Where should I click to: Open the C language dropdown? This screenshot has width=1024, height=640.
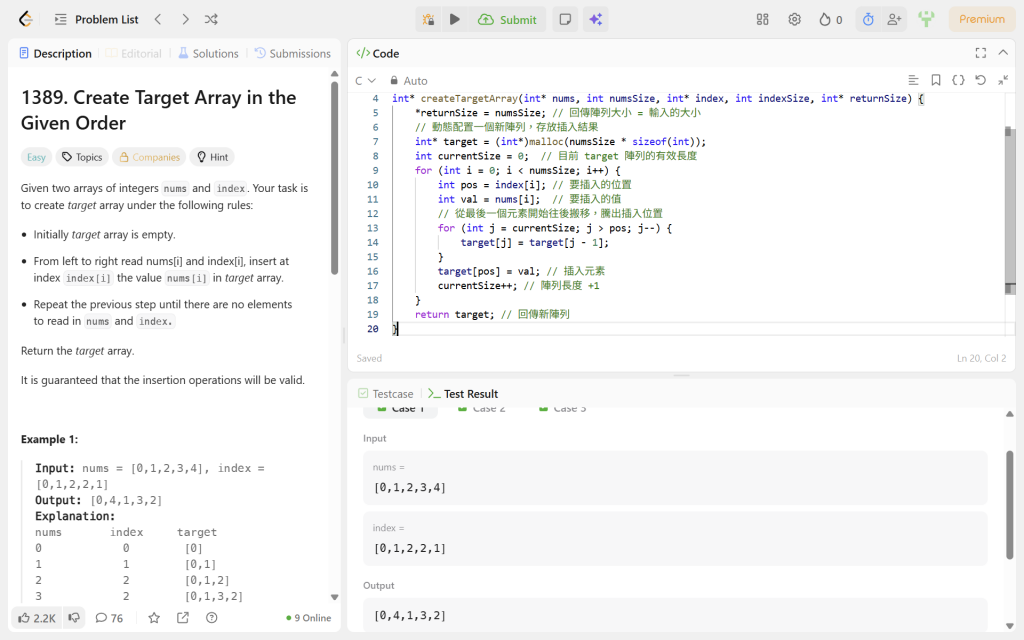[x=365, y=81]
